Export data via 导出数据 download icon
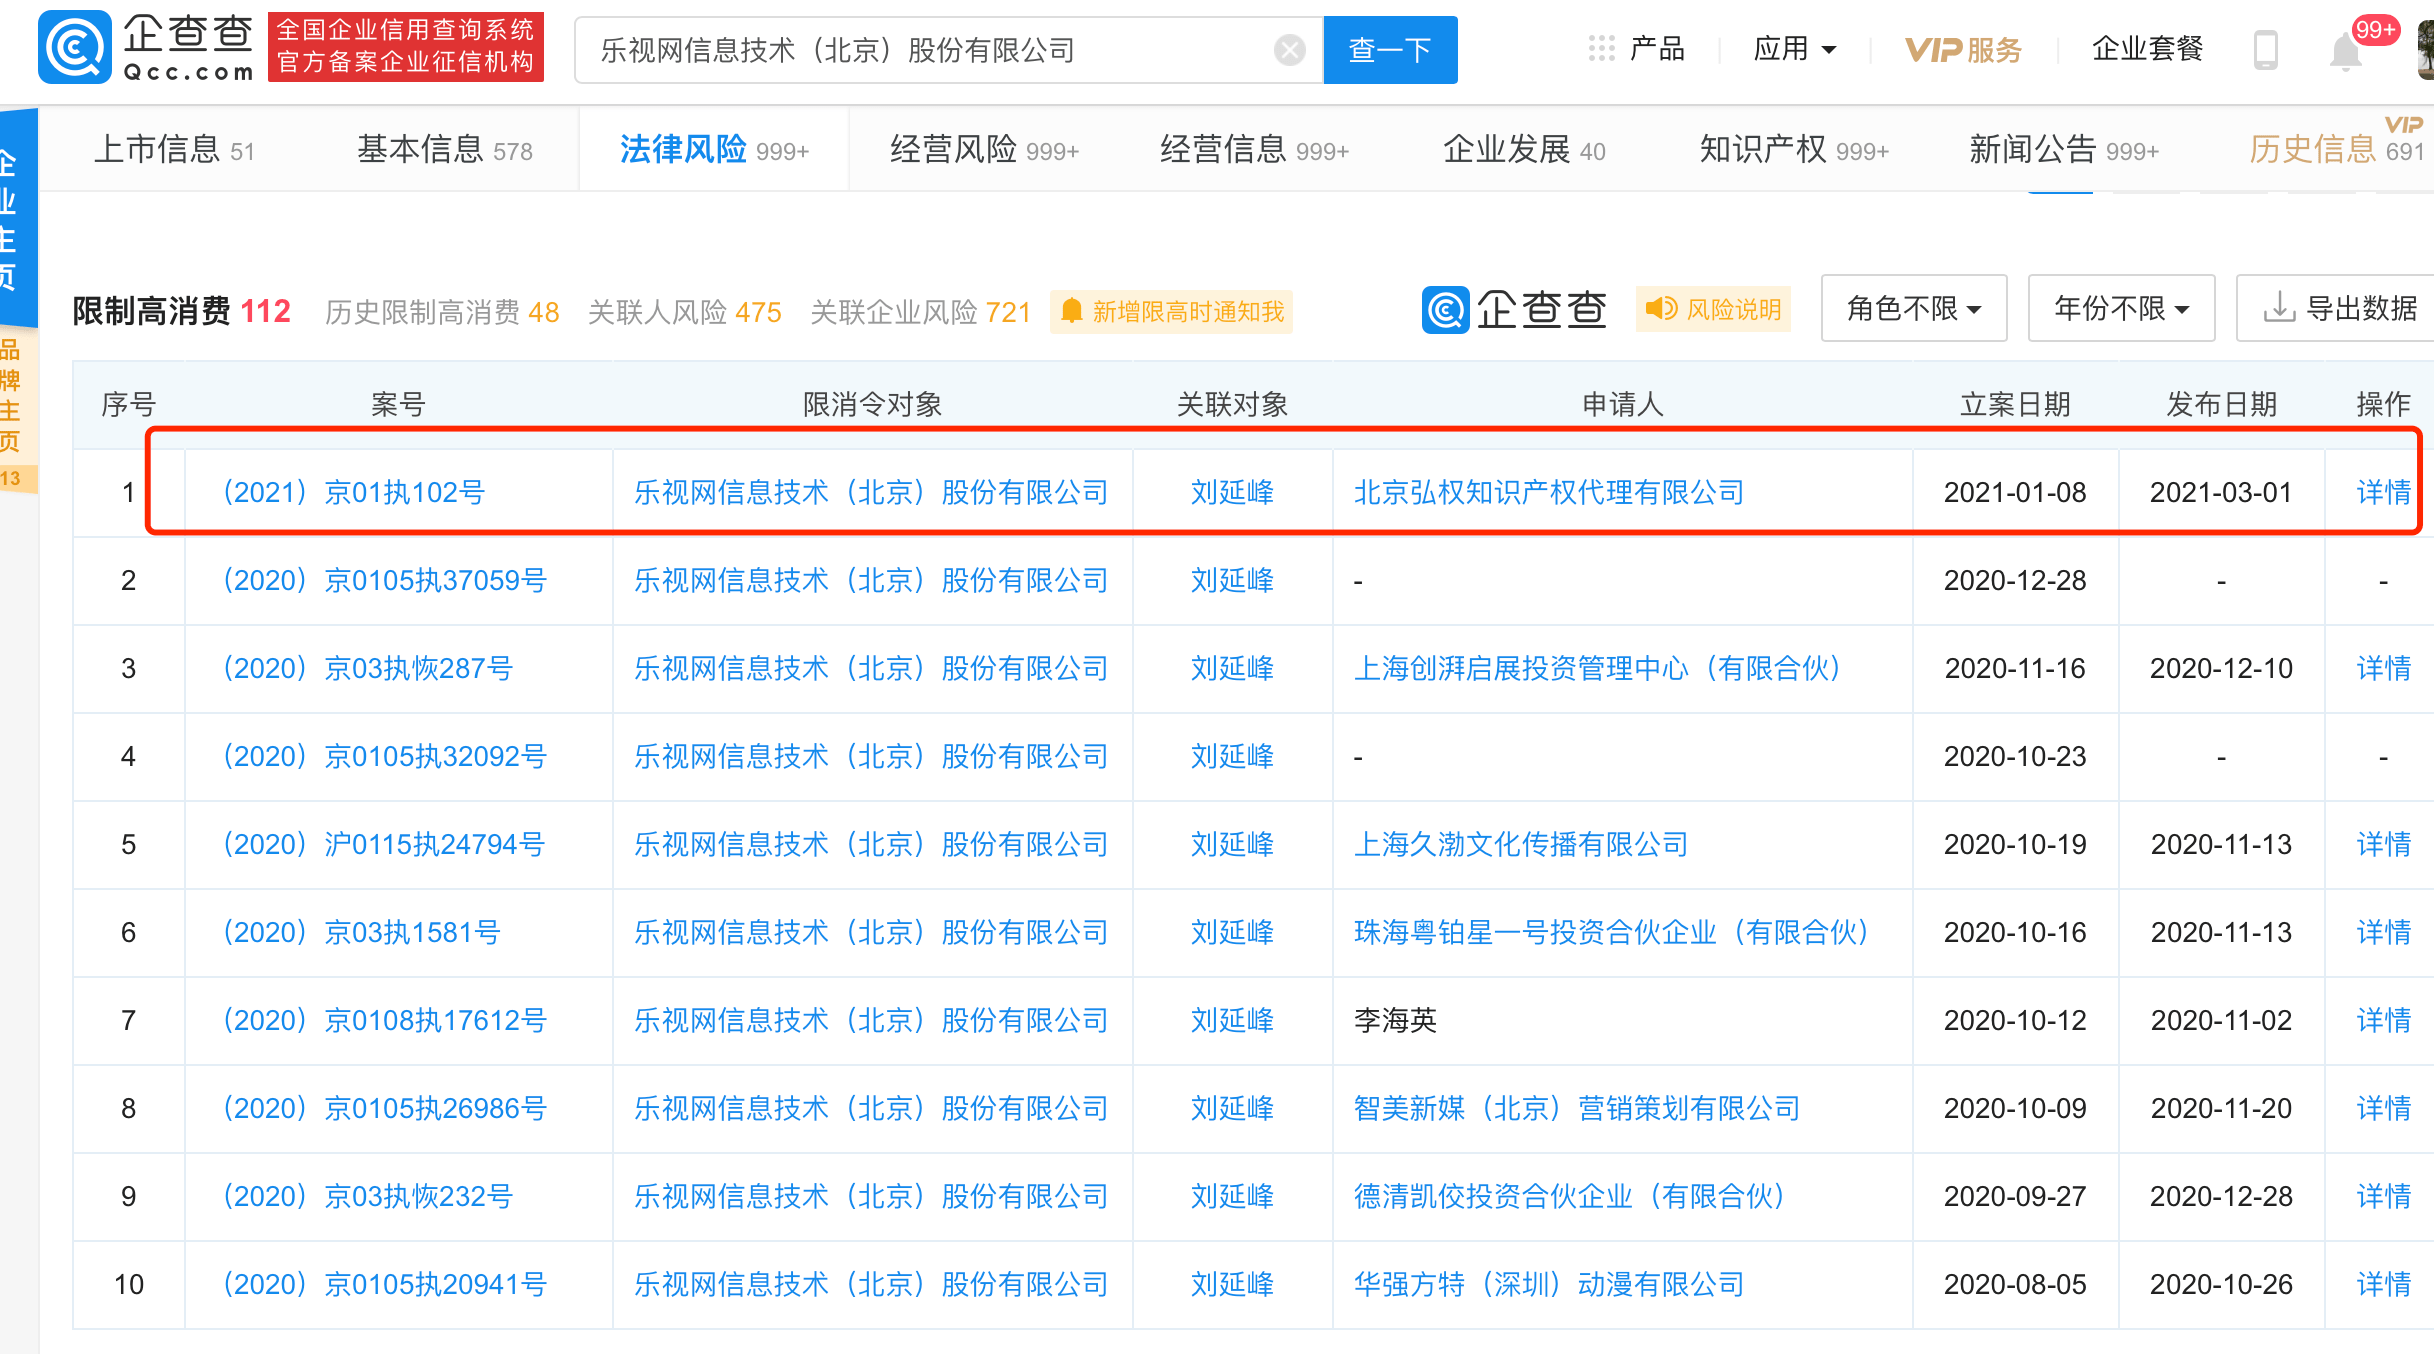Image resolution: width=2434 pixels, height=1354 pixels. tap(2339, 309)
